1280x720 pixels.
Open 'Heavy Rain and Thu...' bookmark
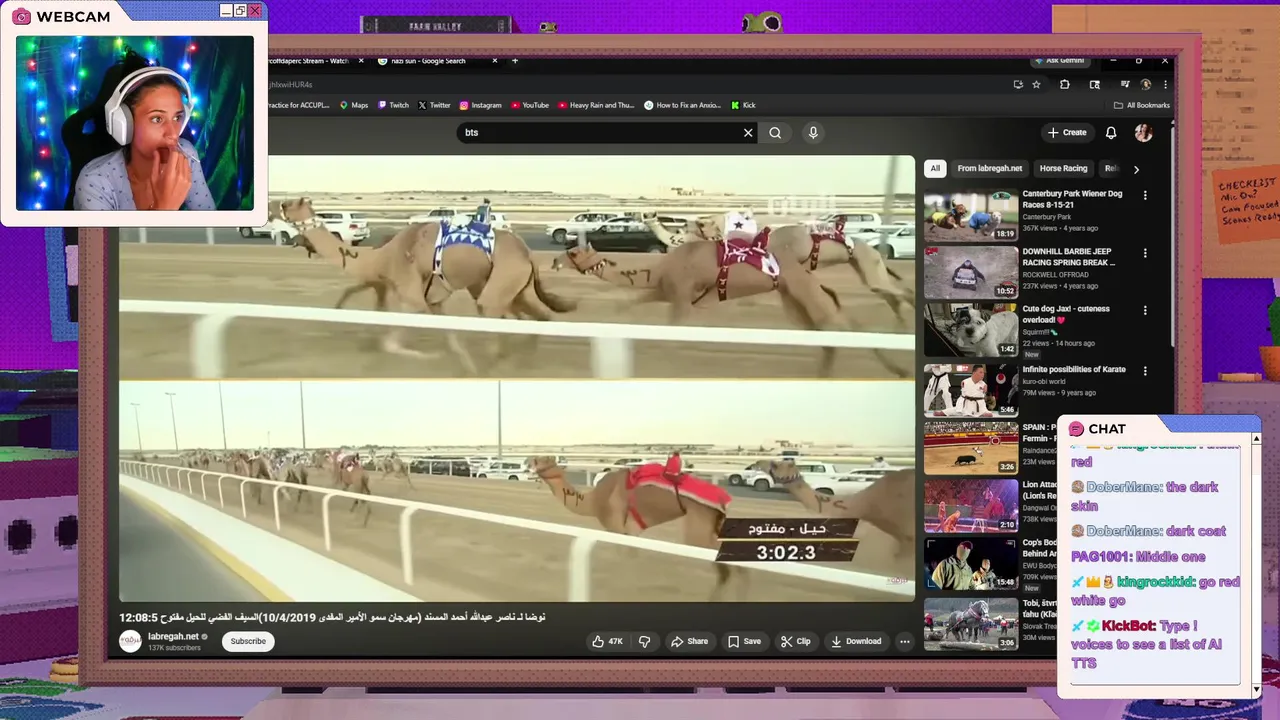coord(596,105)
